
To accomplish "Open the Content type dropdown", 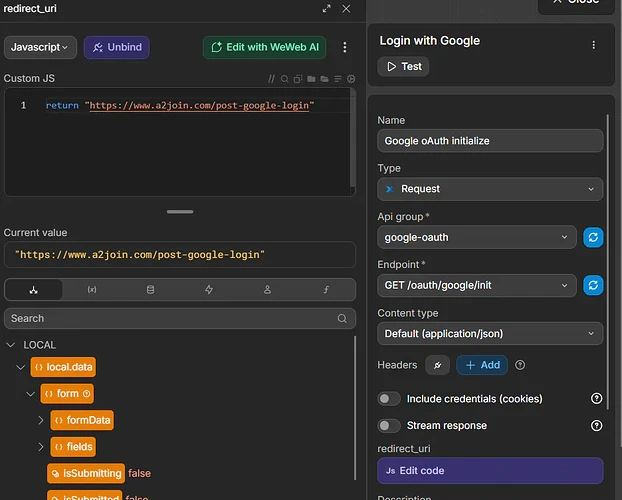I will coord(490,333).
